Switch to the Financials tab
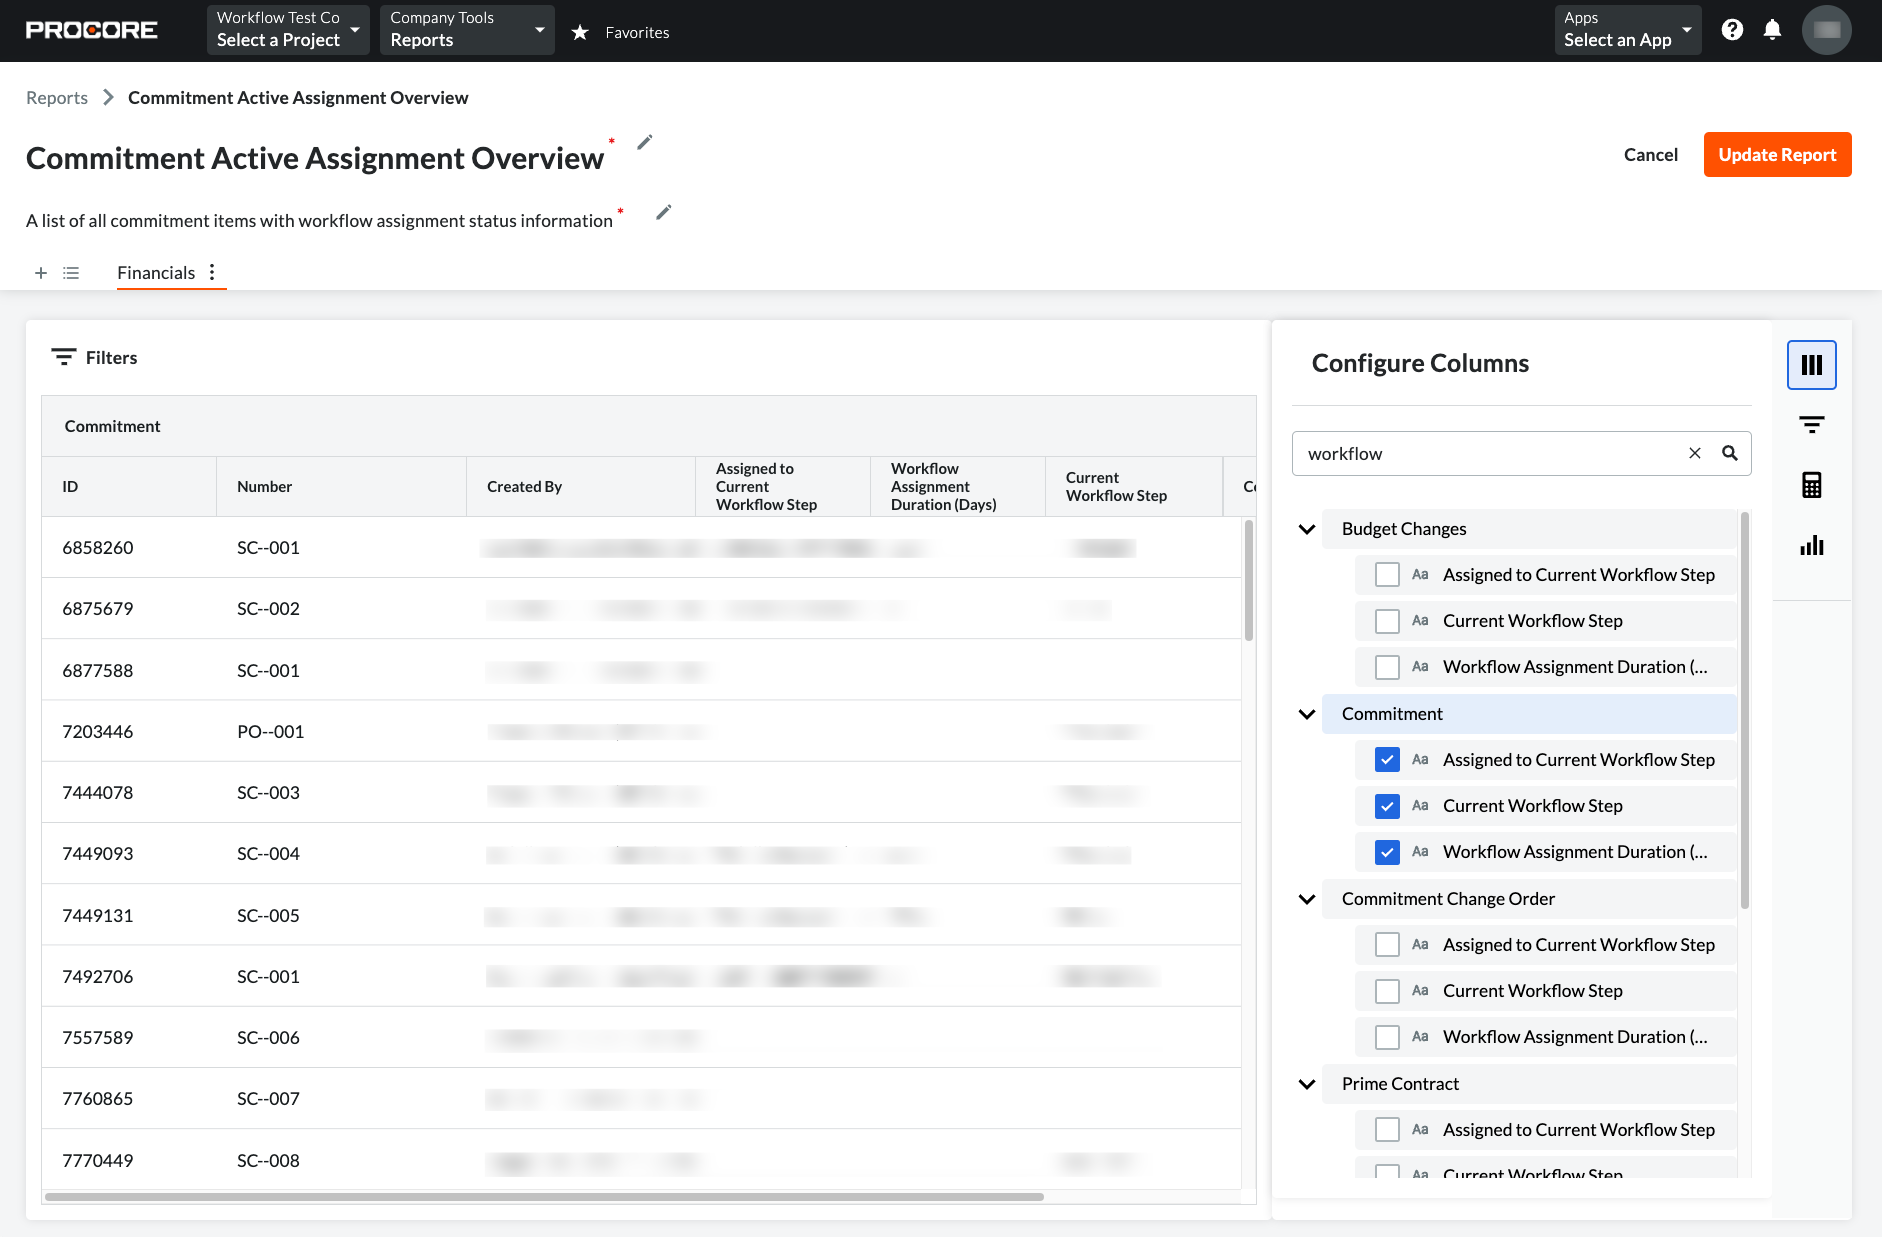The image size is (1882, 1237). (155, 272)
